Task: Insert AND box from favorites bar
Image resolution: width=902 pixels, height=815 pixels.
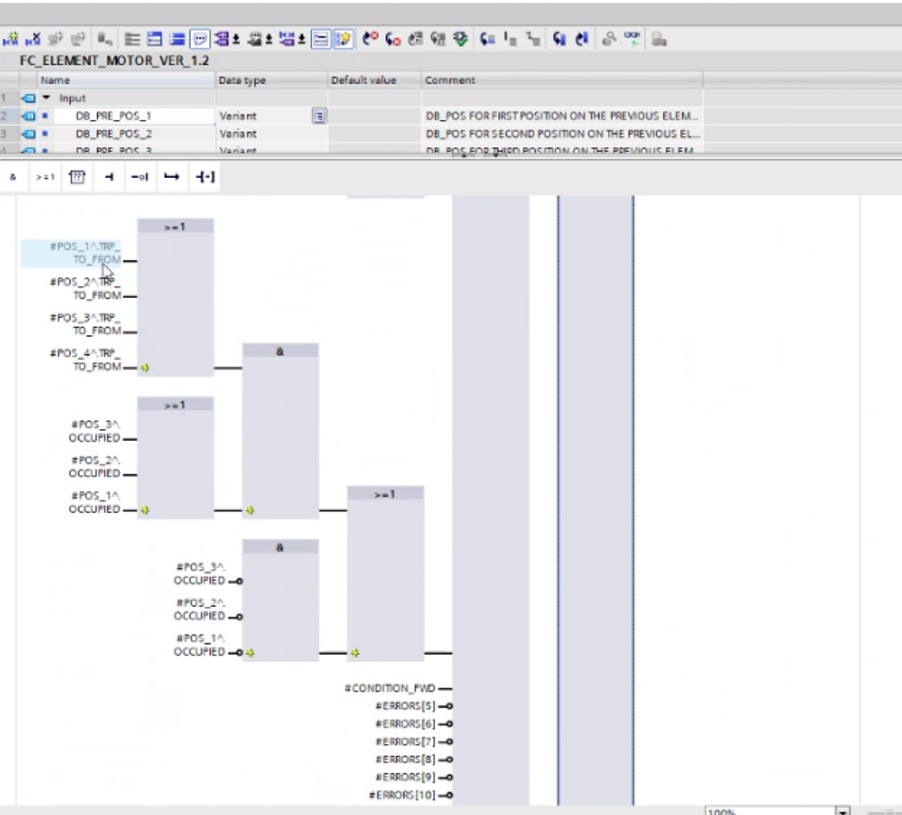Action: coord(13,177)
